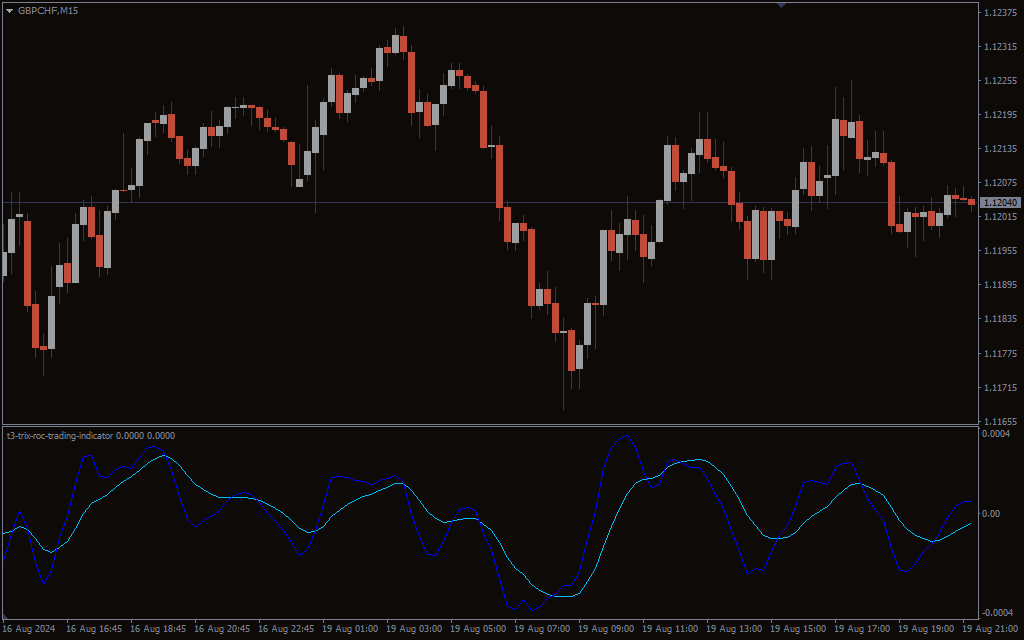Click the 19 Aug 03:00 time label
Image resolution: width=1024 pixels, height=640 pixels.
pos(415,630)
